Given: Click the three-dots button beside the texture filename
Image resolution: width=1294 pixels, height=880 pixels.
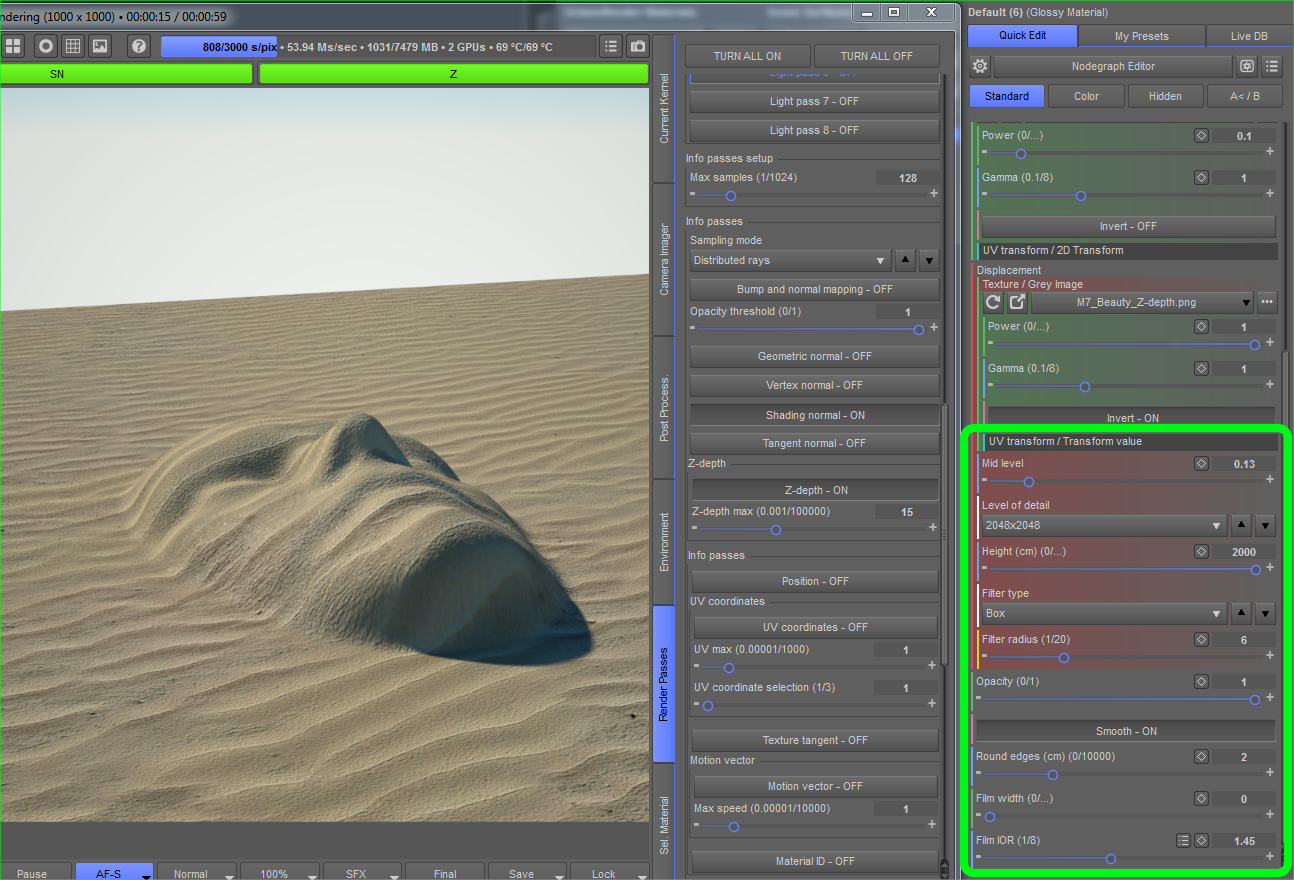Looking at the screenshot, I should (x=1267, y=302).
